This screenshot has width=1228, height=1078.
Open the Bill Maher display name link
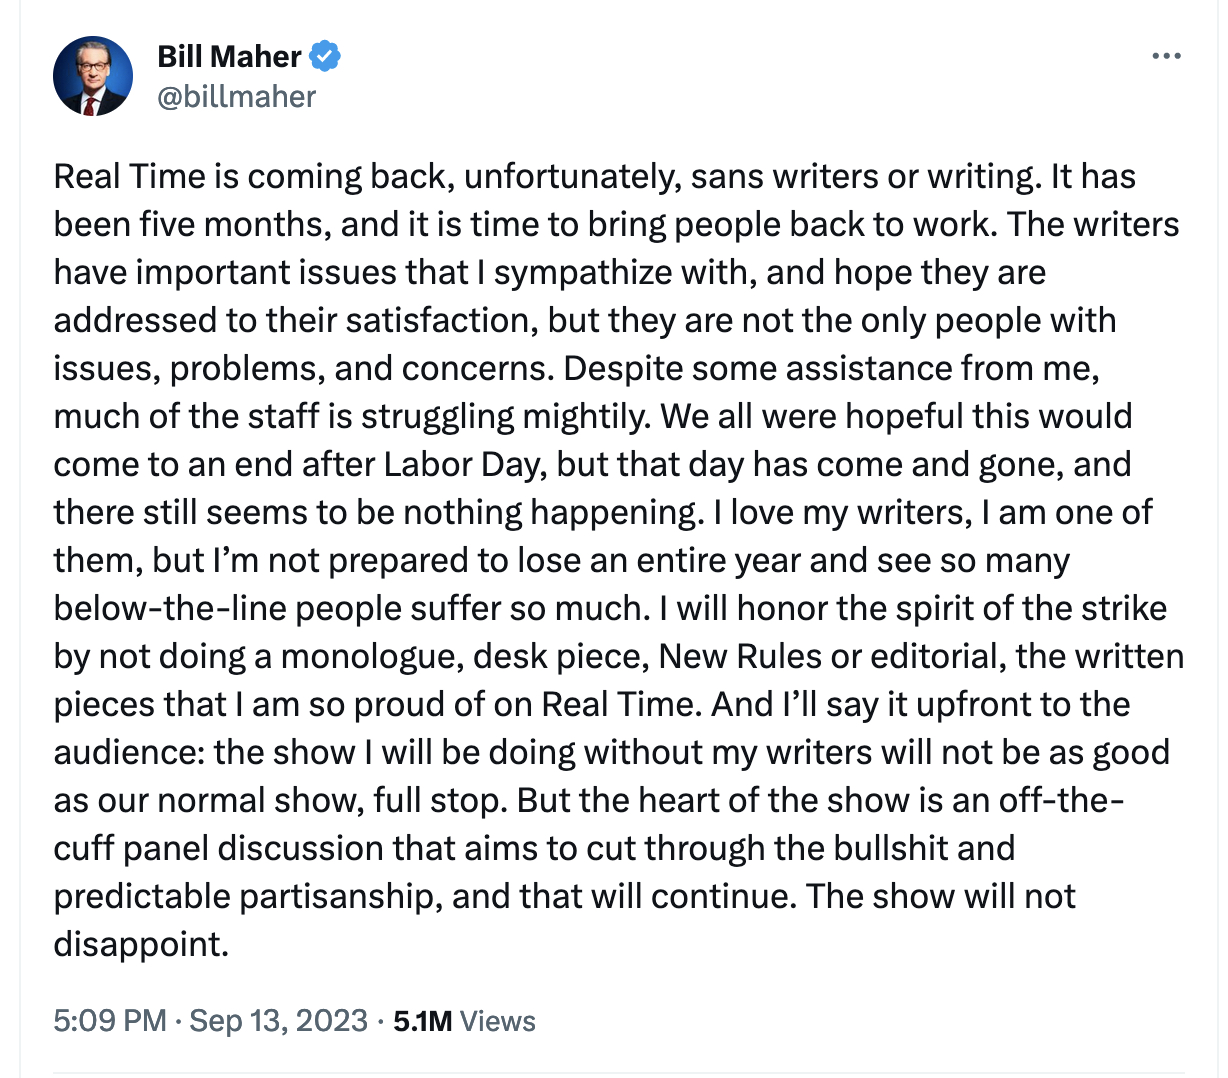(229, 56)
